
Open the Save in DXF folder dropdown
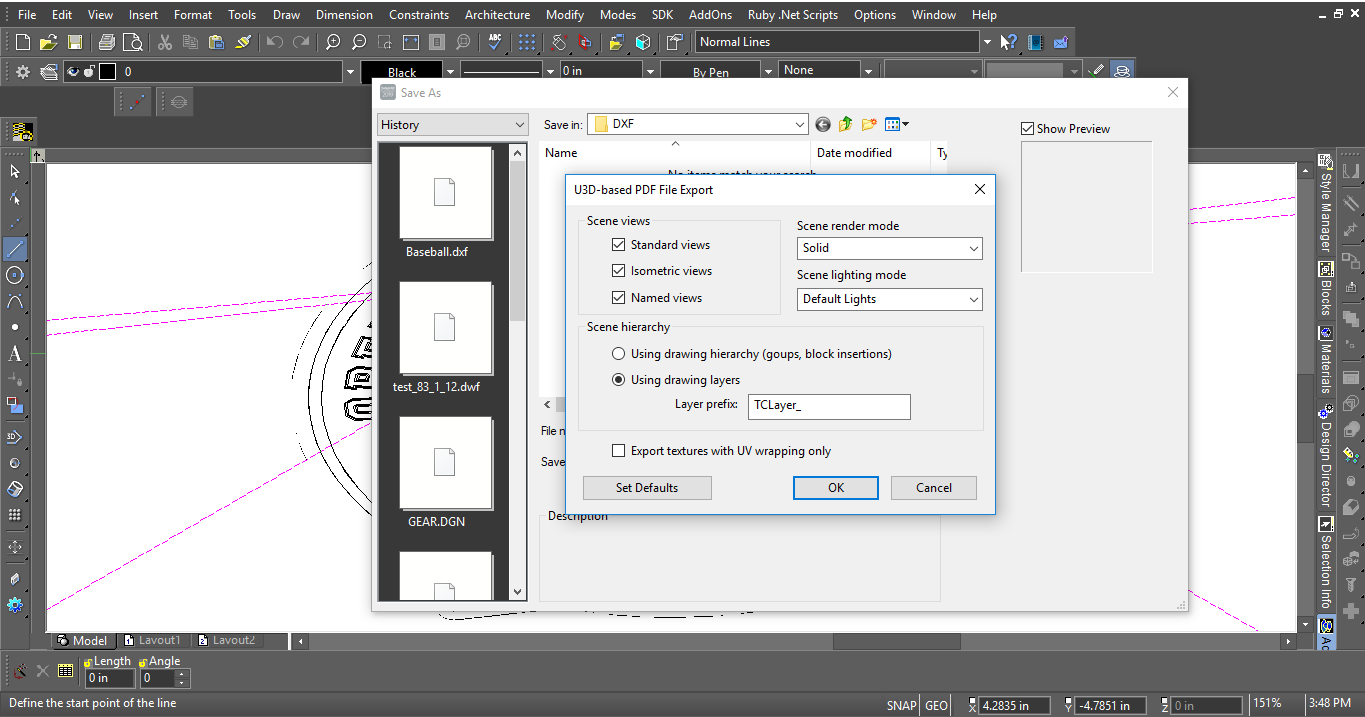[x=697, y=124]
